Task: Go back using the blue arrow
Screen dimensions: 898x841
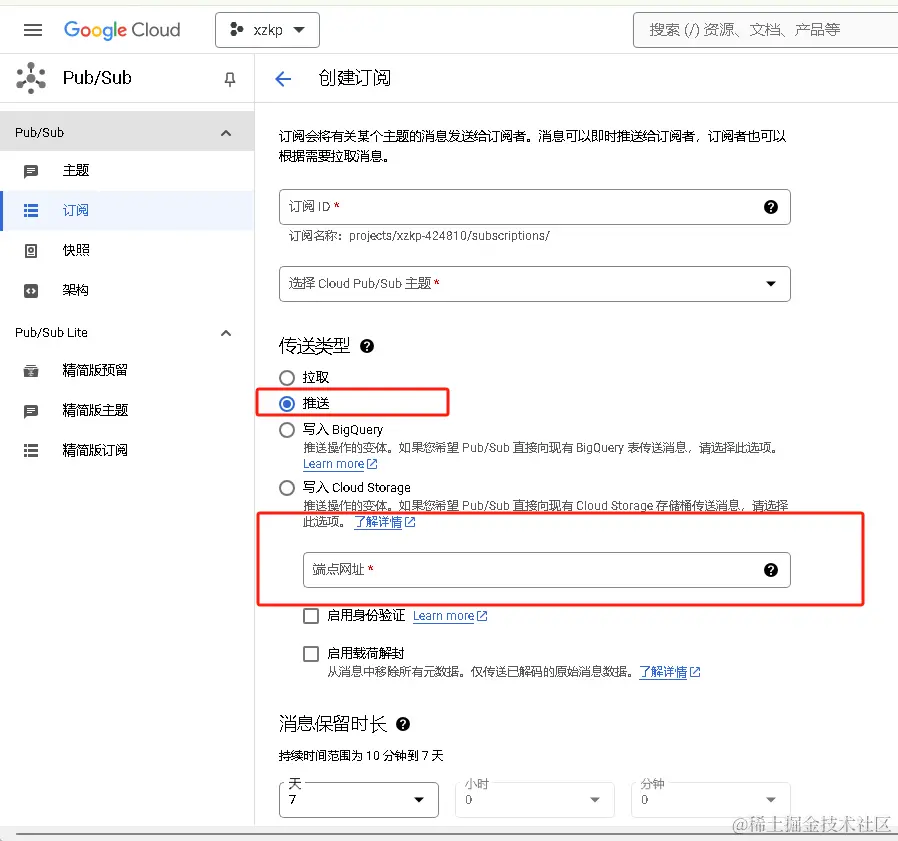Action: pyautogui.click(x=283, y=78)
